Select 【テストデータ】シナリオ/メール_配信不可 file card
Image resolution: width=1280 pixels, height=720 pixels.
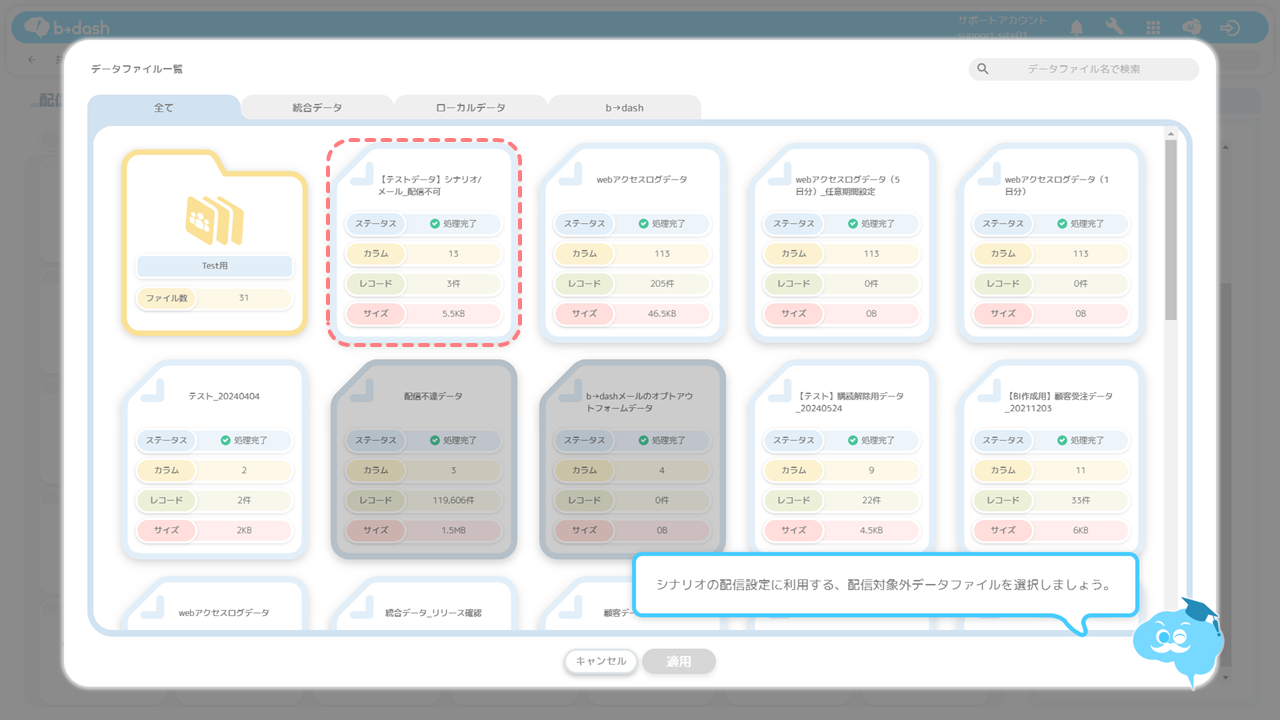tap(424, 242)
